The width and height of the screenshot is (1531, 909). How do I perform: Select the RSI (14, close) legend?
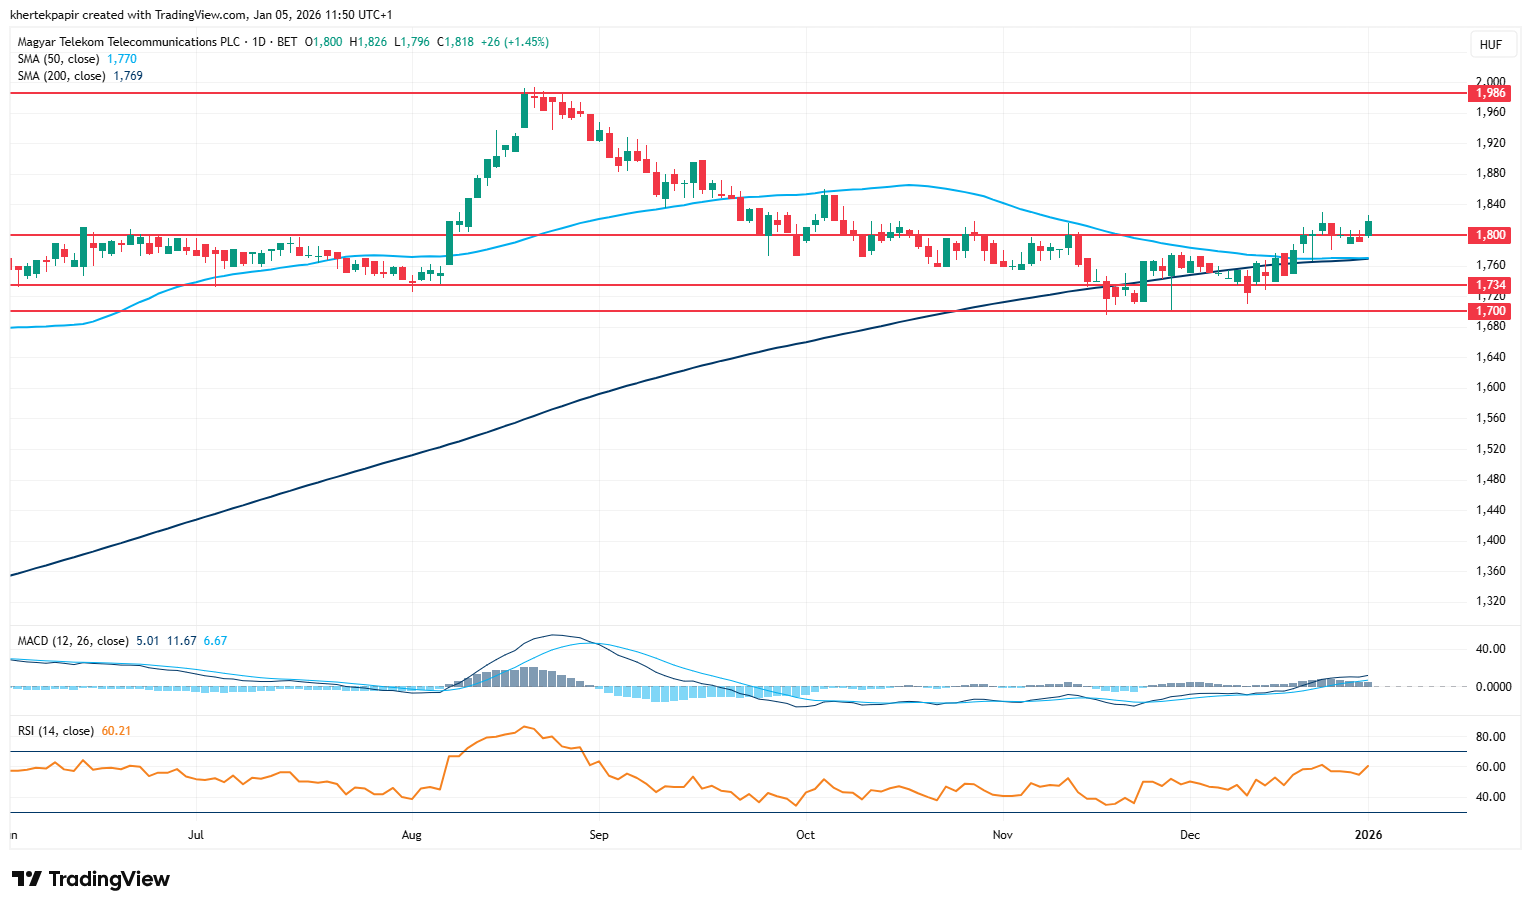pyautogui.click(x=55, y=731)
